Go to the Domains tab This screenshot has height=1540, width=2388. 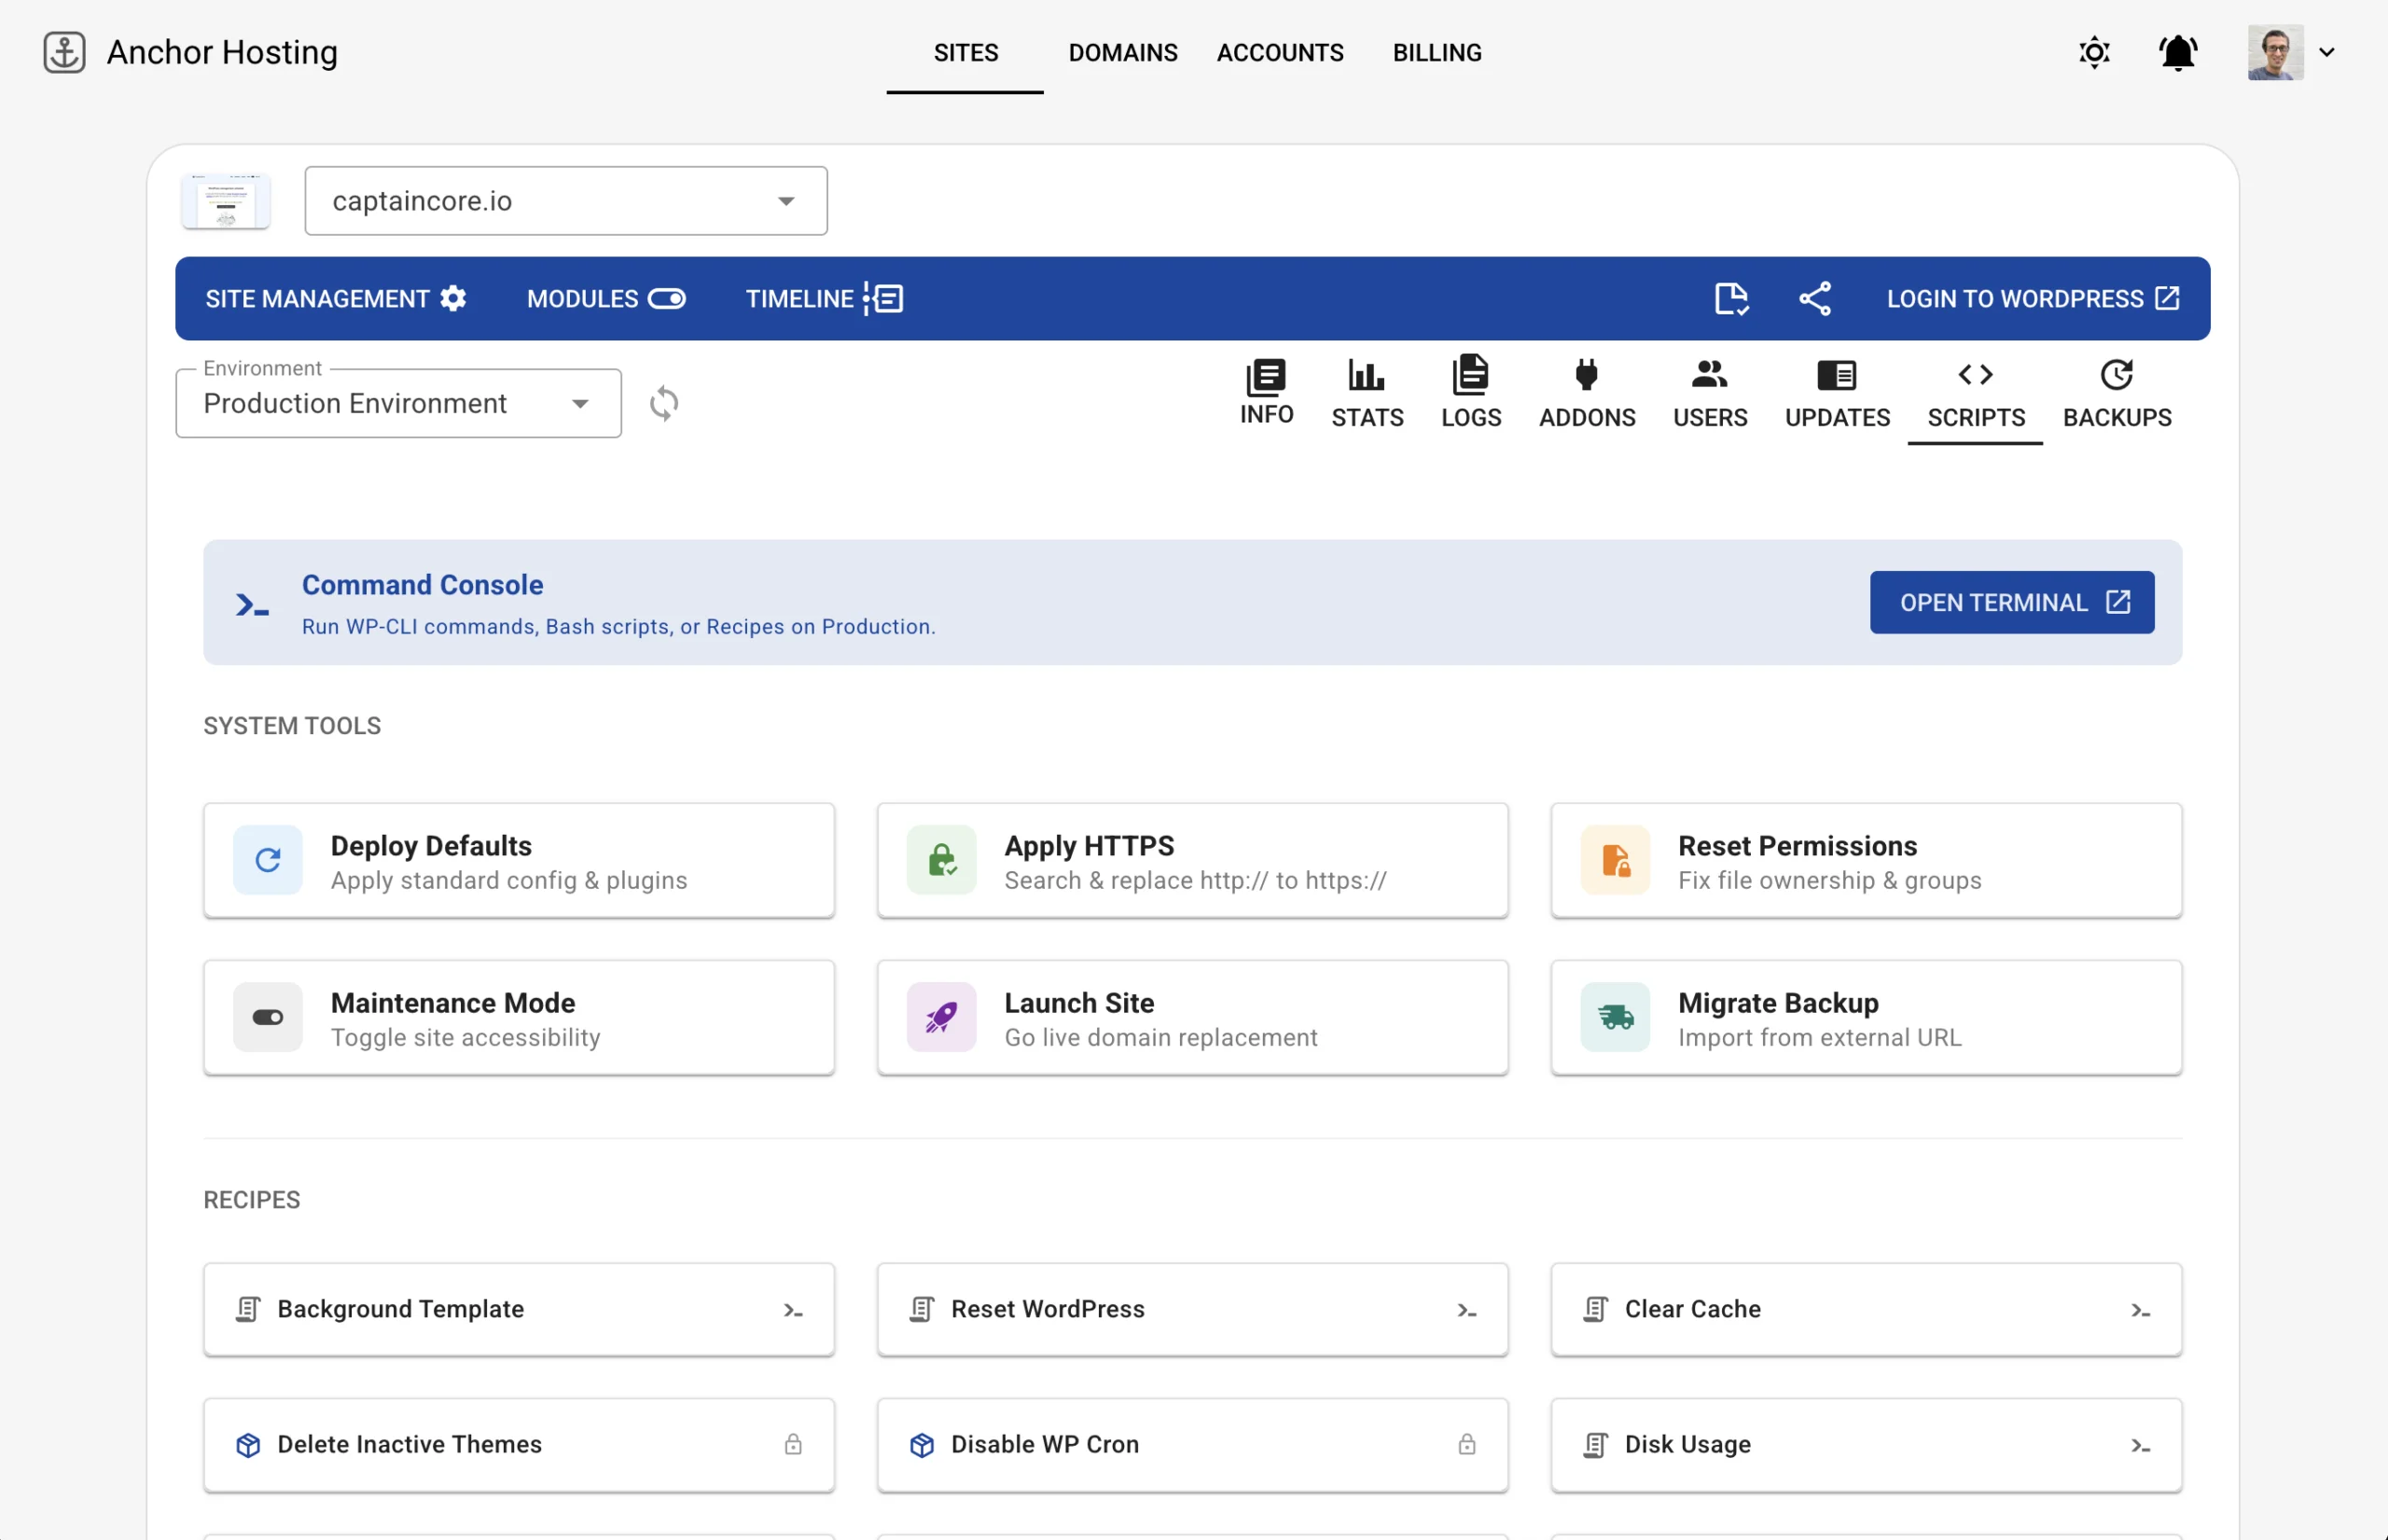[1122, 53]
